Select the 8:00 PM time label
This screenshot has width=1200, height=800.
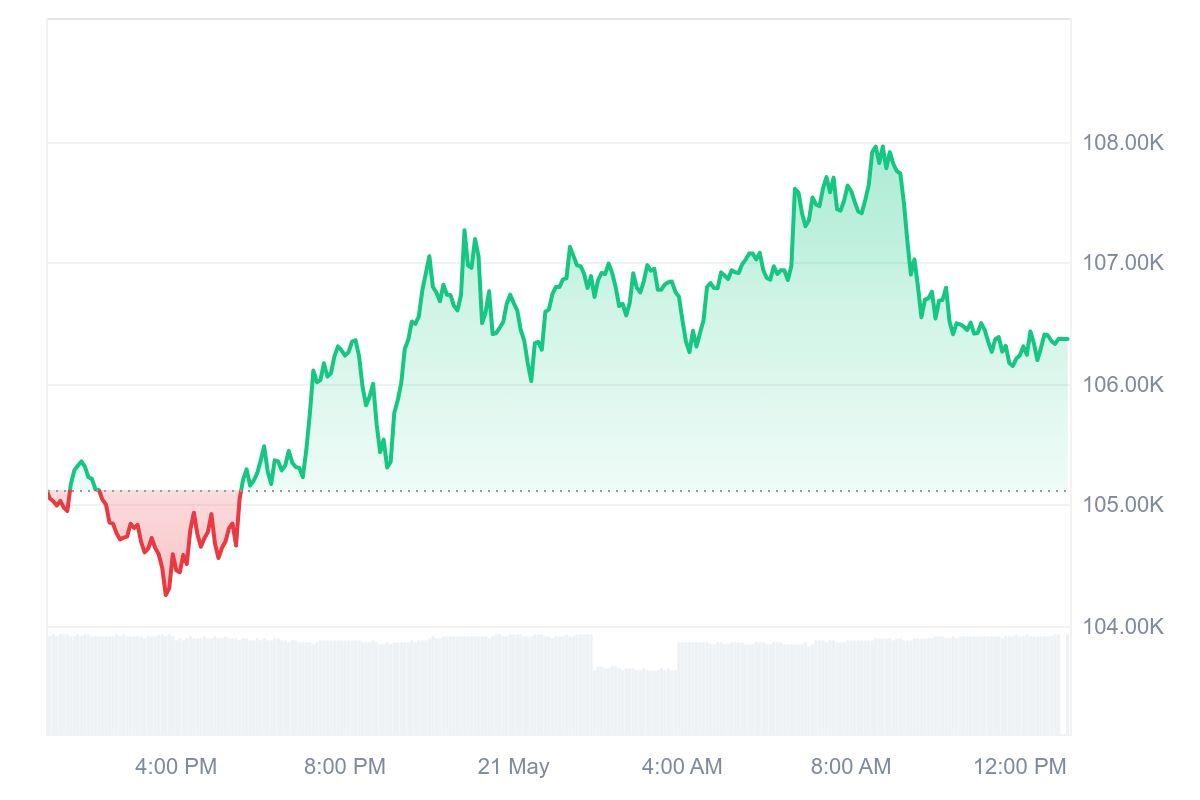tap(345, 767)
